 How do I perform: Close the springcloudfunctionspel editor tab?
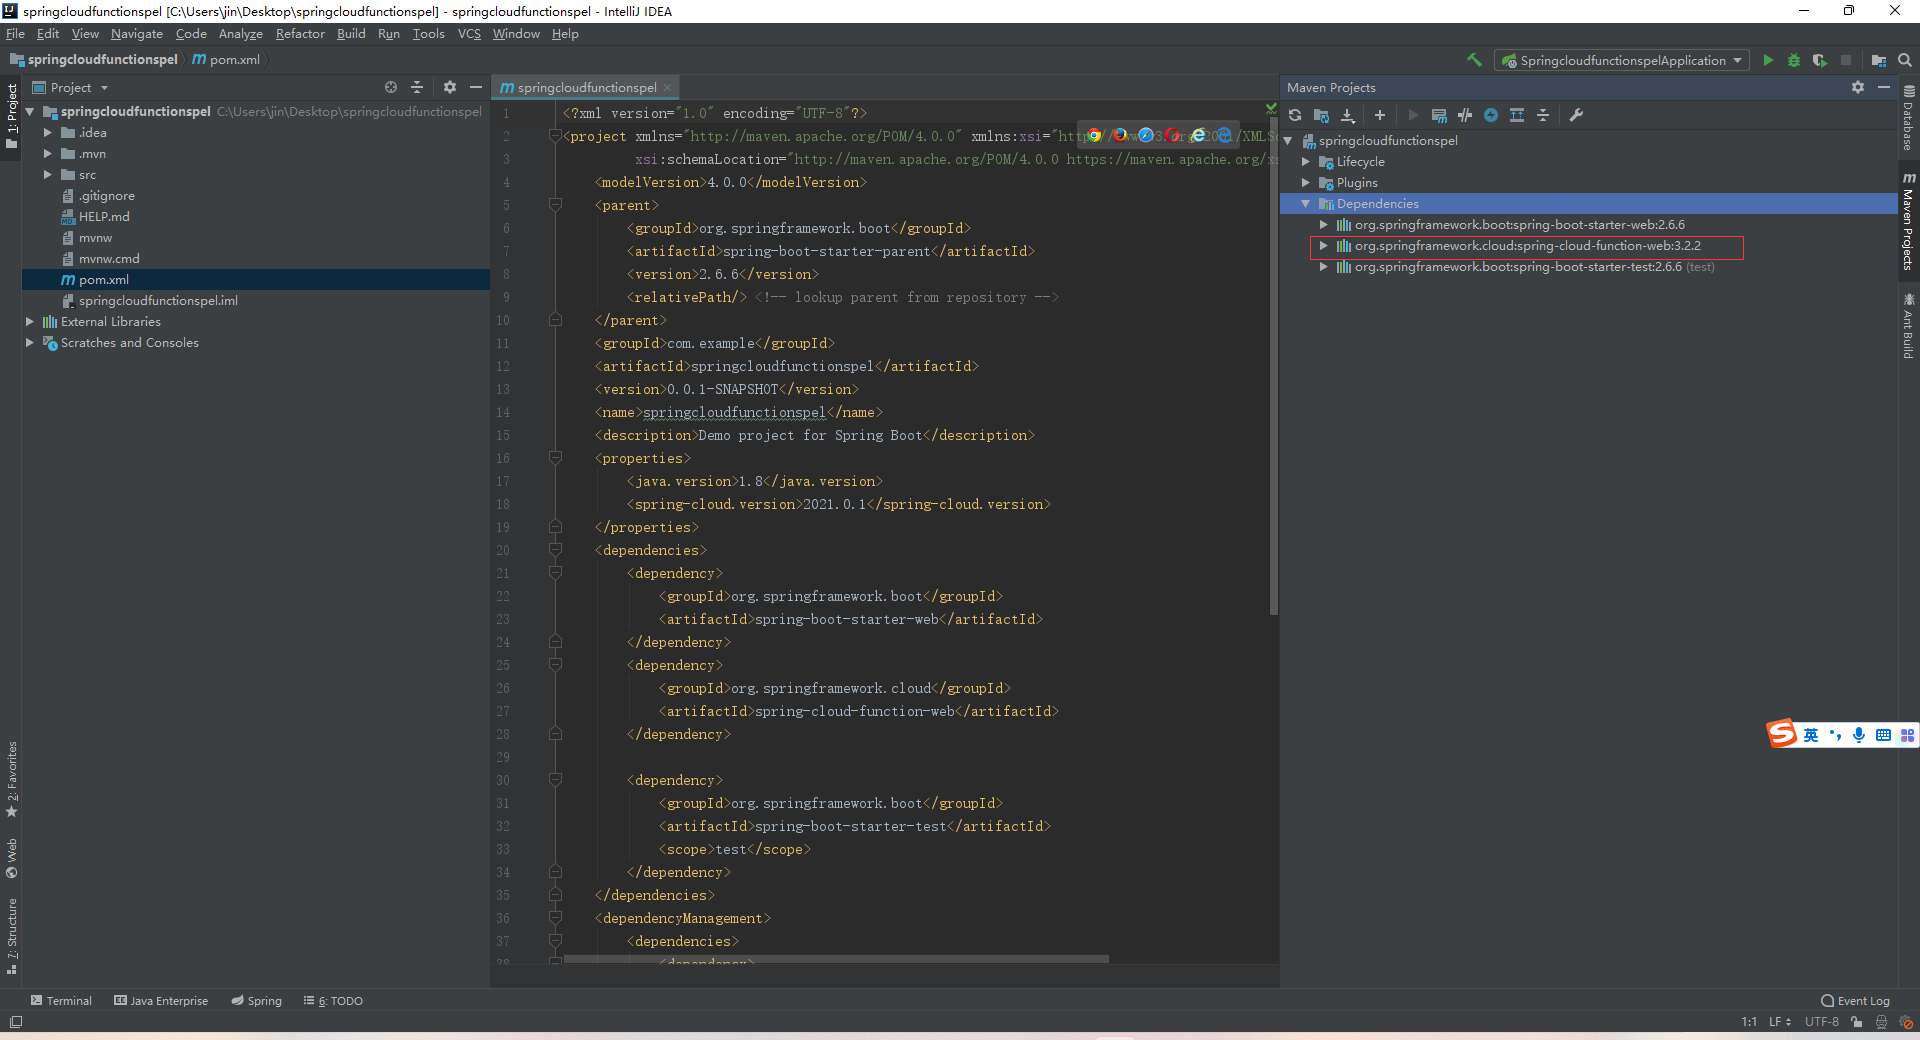[668, 88]
